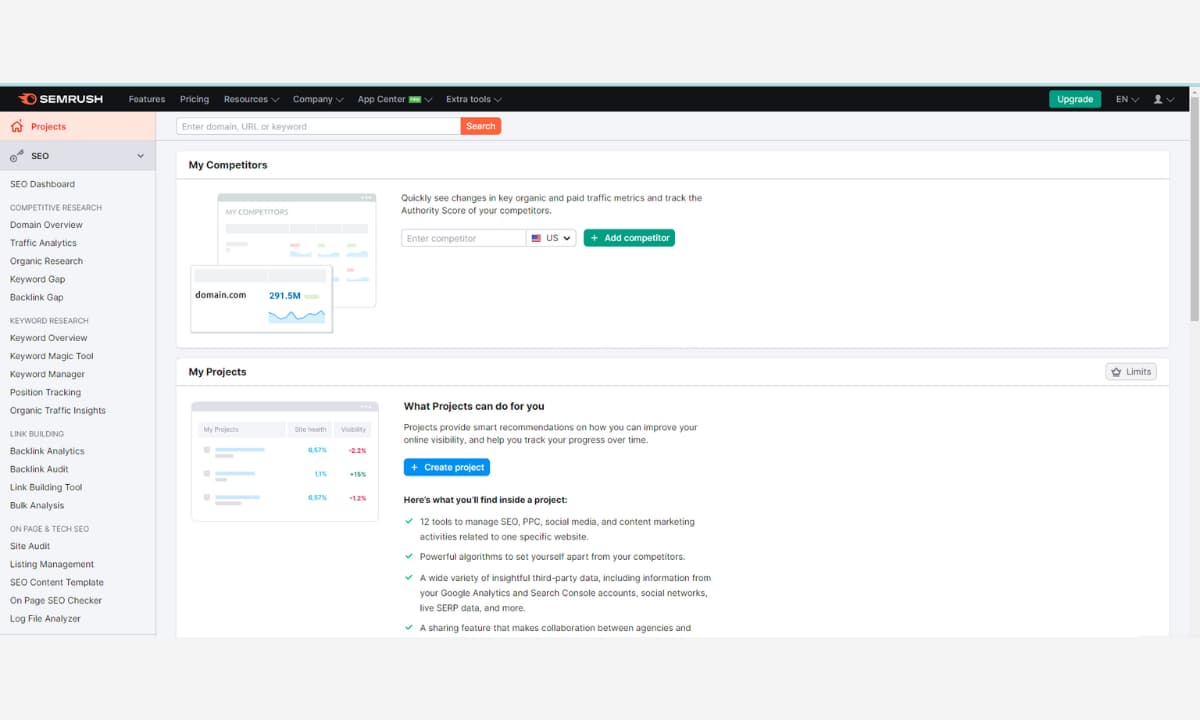The height and width of the screenshot is (720, 1200).
Task: Click the Add competitor button
Action: [629, 238]
